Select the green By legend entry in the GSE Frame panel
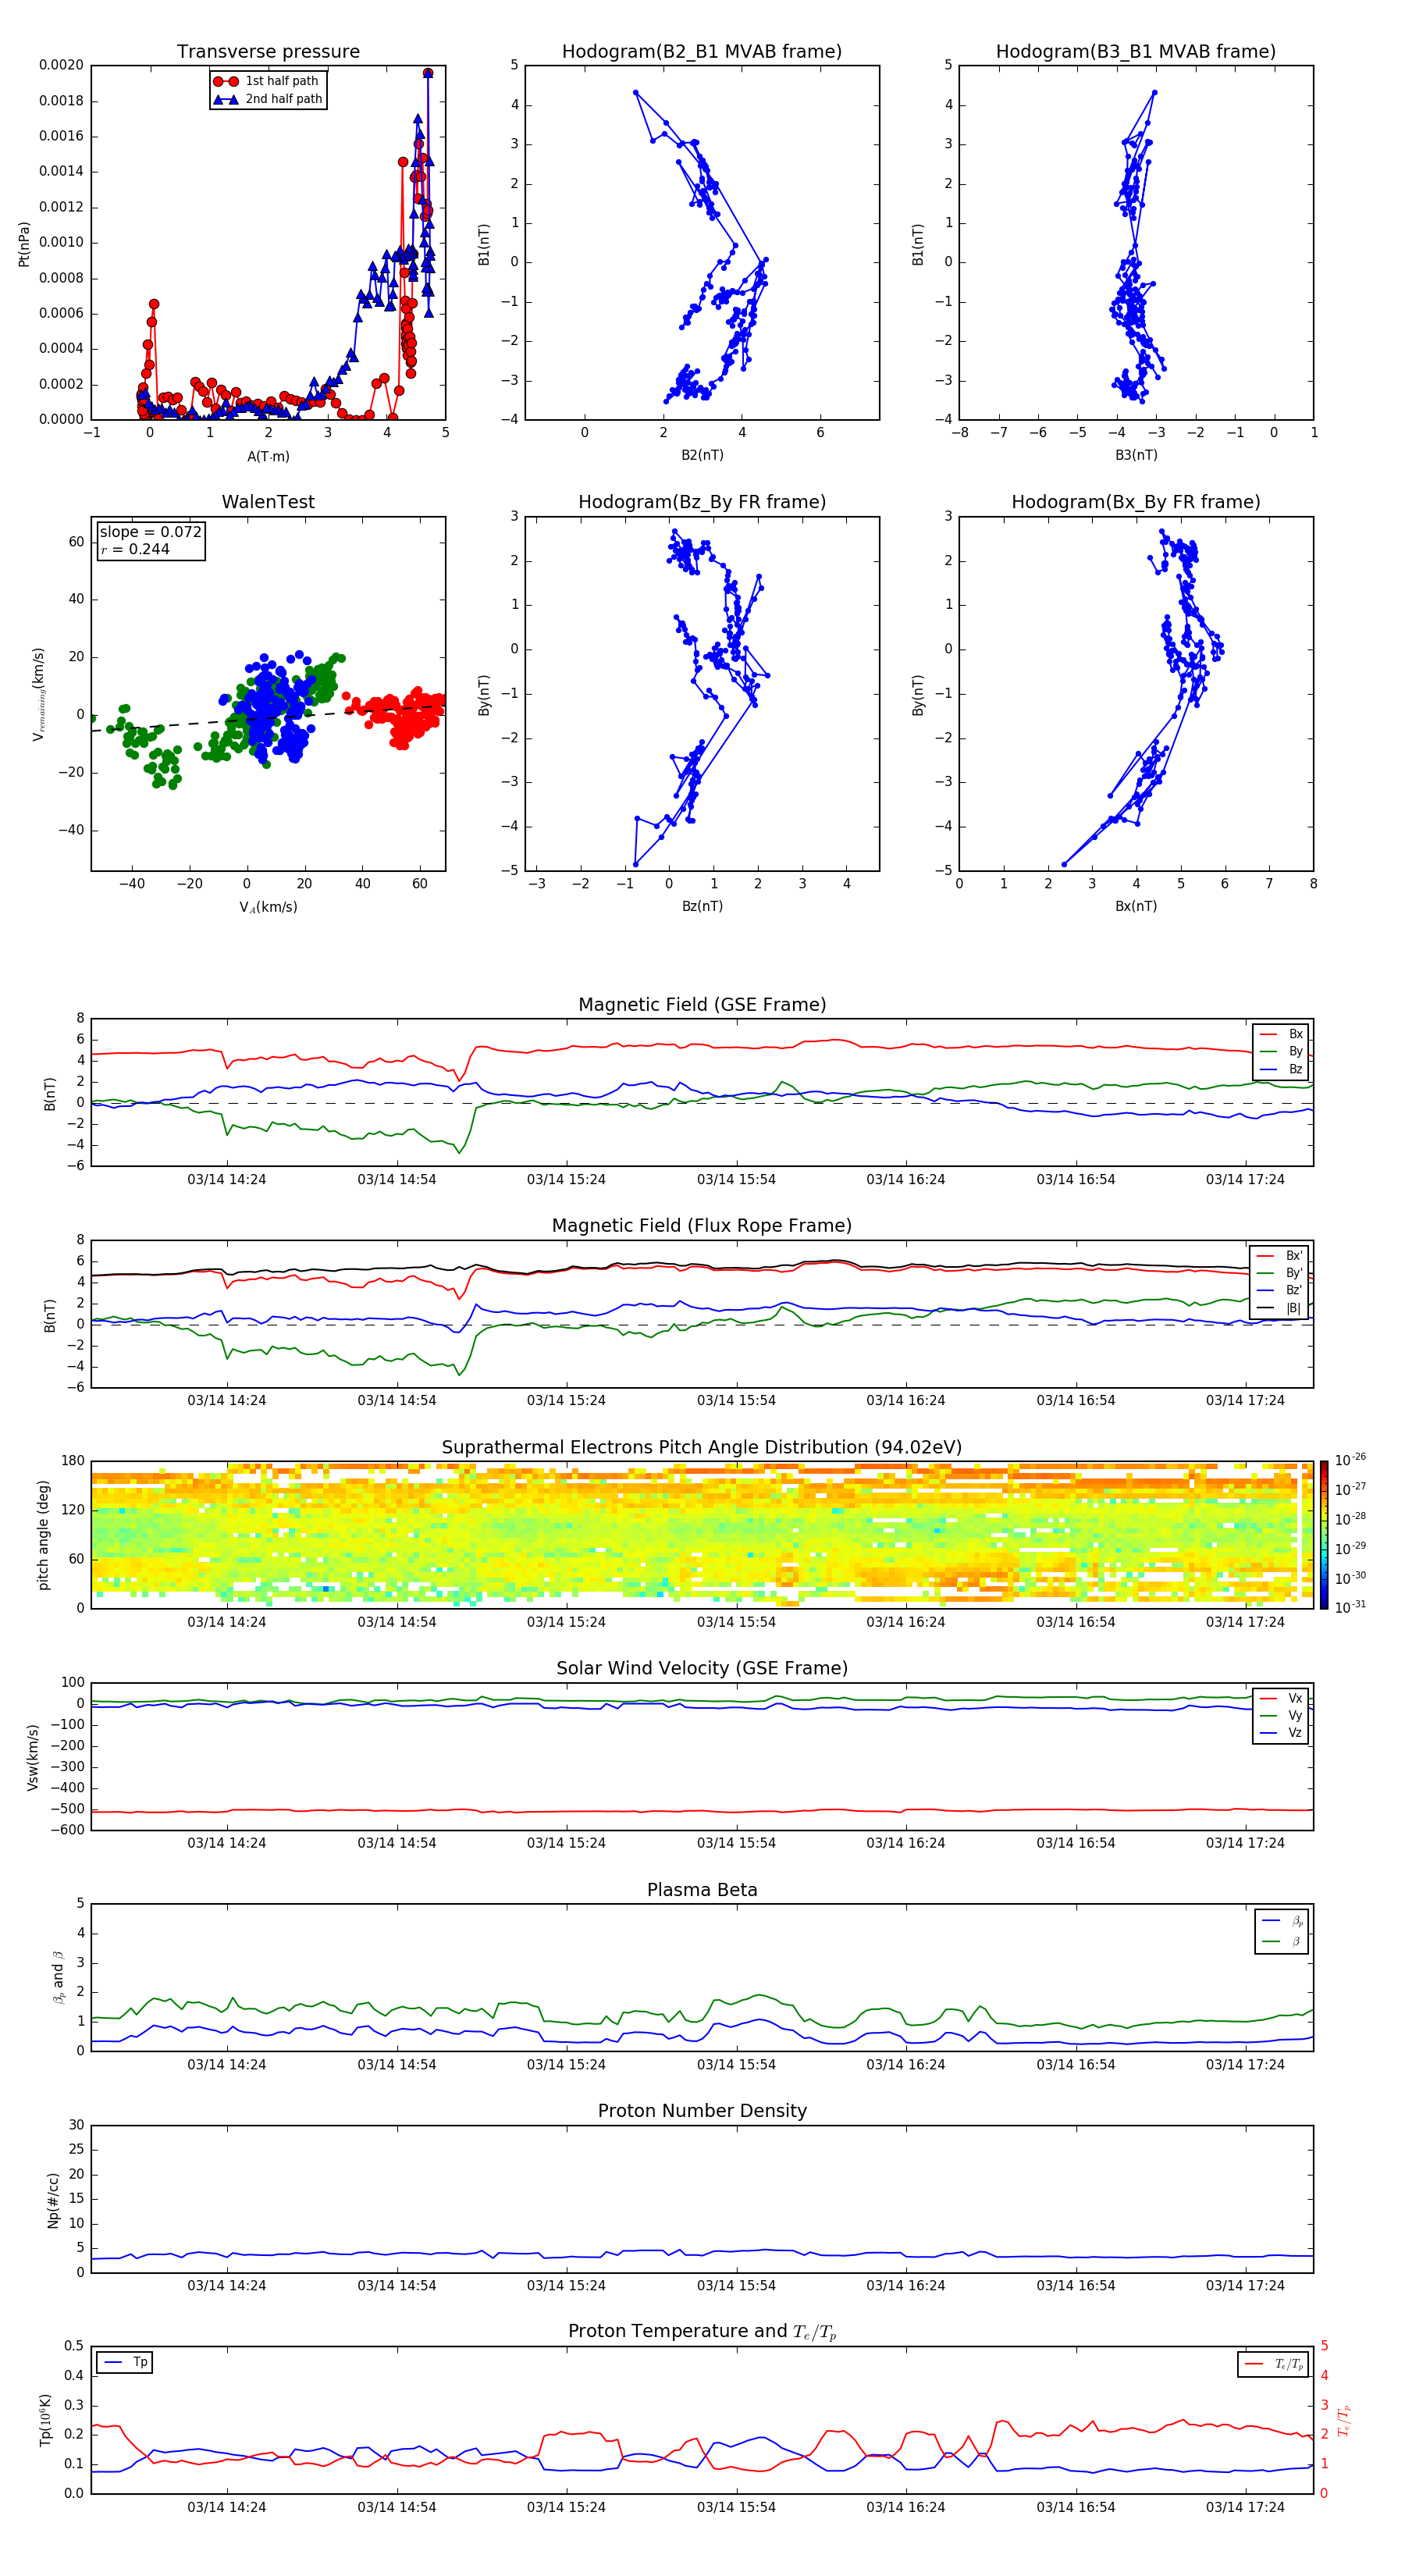Screen dimensions: 1405x2576 (x=1281, y=1051)
